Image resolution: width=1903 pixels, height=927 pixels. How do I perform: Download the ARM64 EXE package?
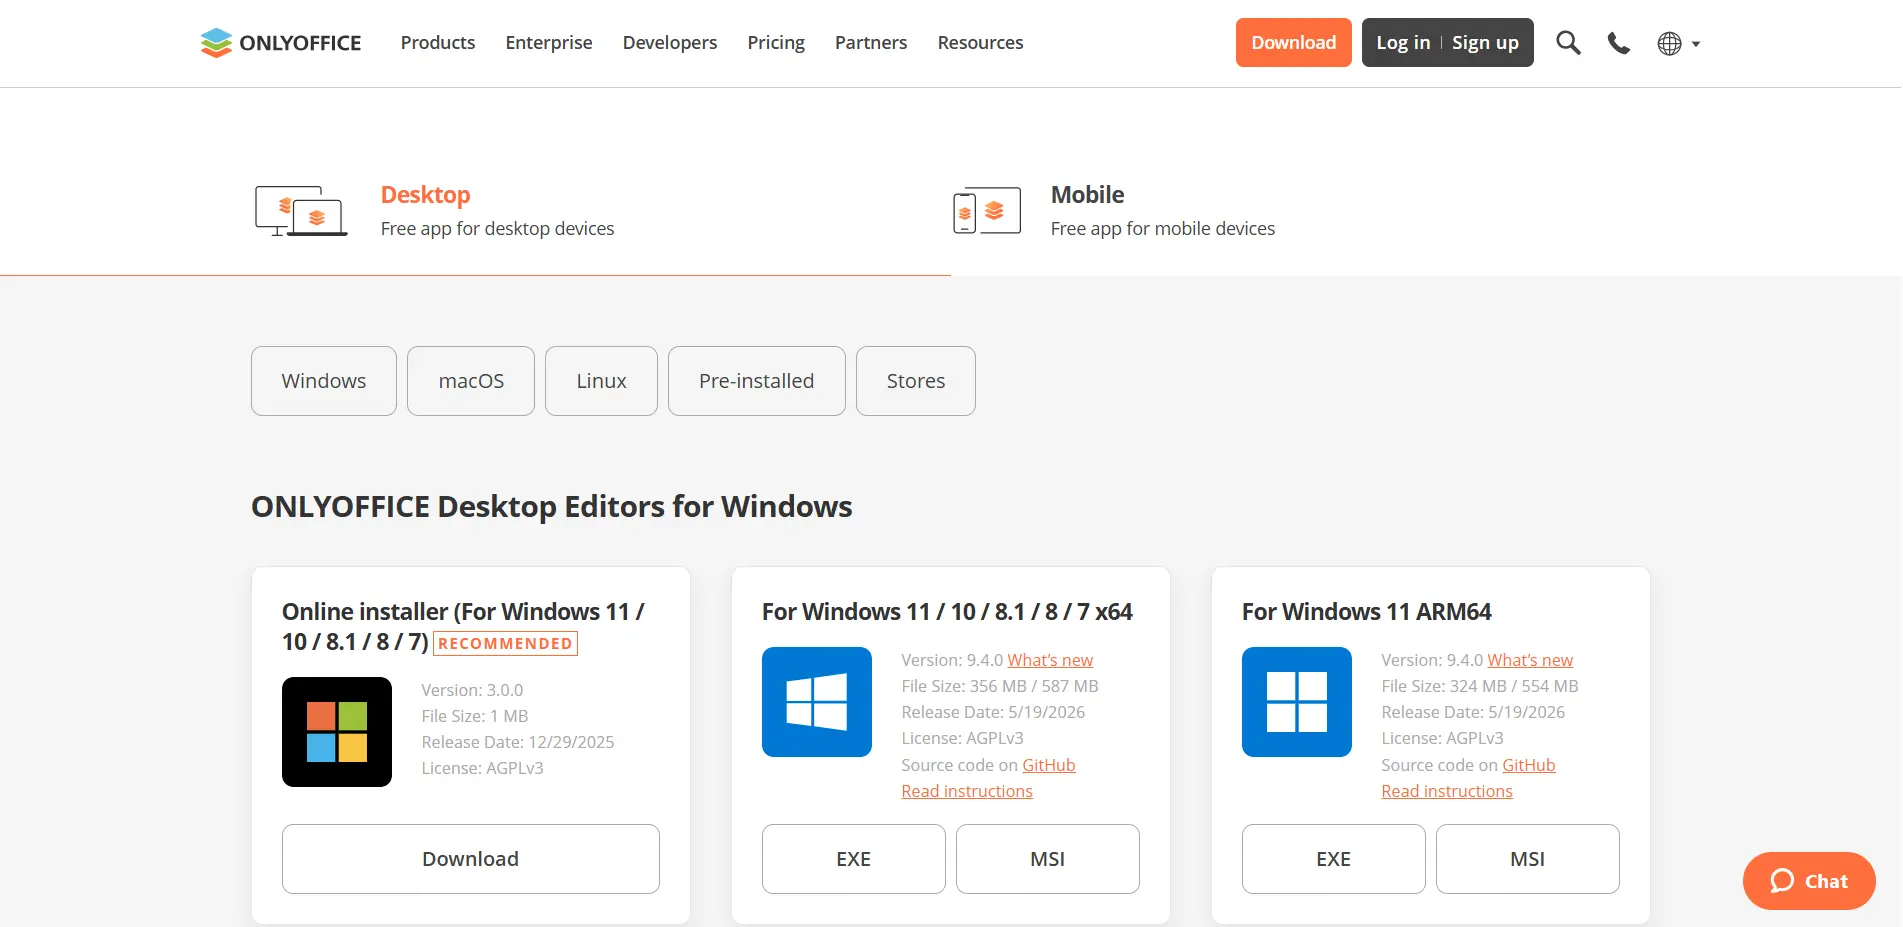tap(1334, 859)
